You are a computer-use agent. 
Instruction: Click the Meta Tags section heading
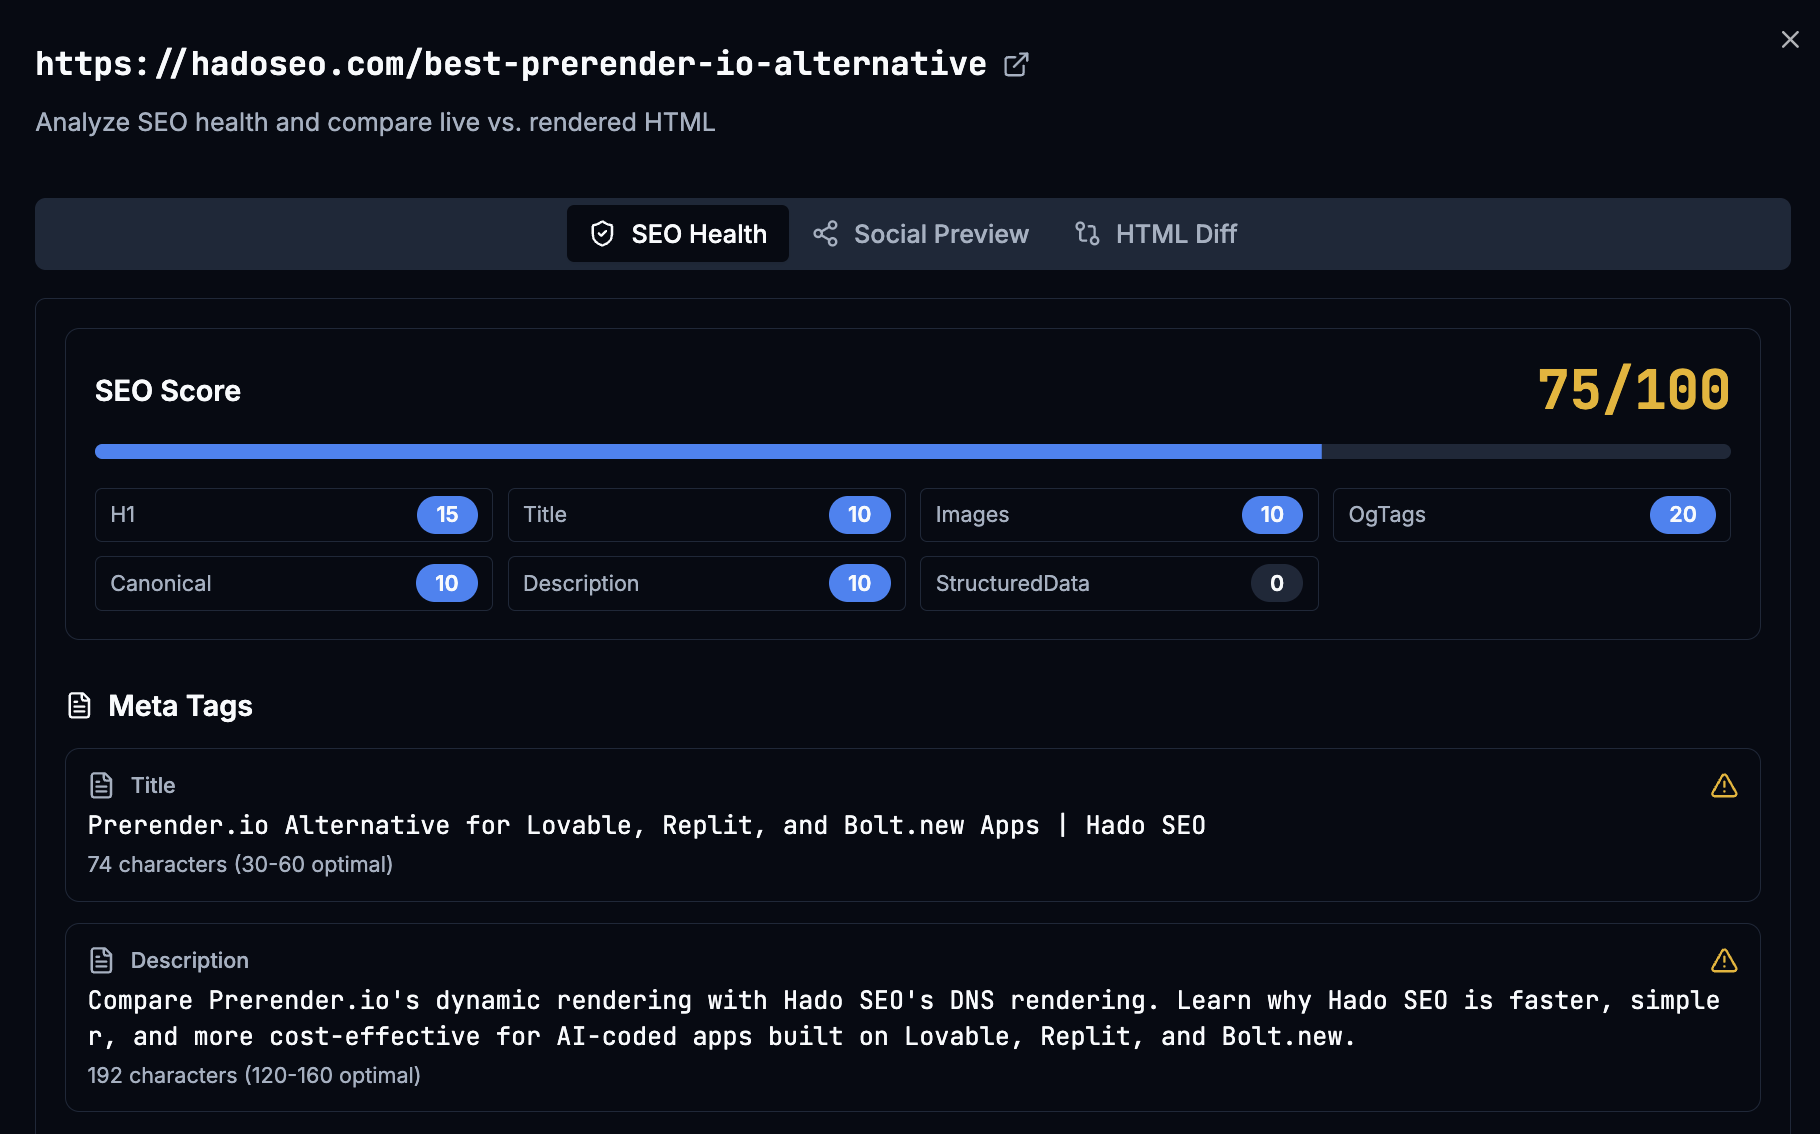tap(180, 706)
